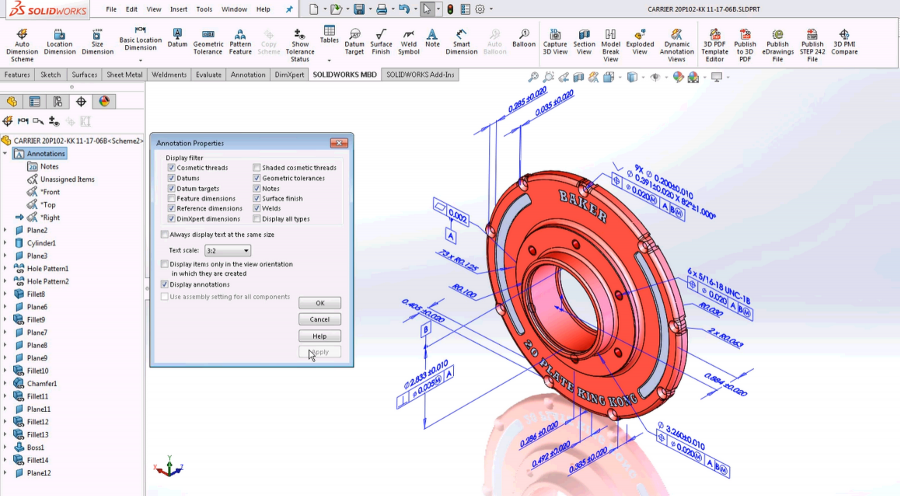The image size is (900, 496).
Task: Expand the Chamfer1 feature node
Action: (x=5, y=383)
